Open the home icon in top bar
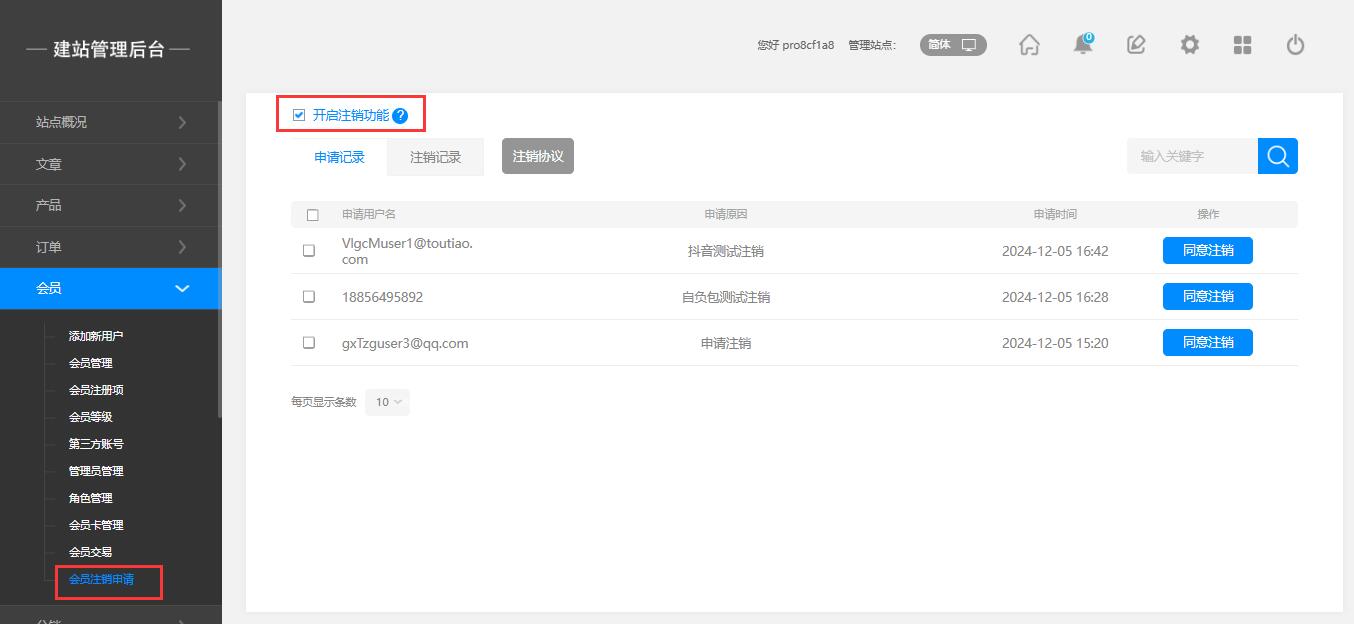 point(1029,45)
